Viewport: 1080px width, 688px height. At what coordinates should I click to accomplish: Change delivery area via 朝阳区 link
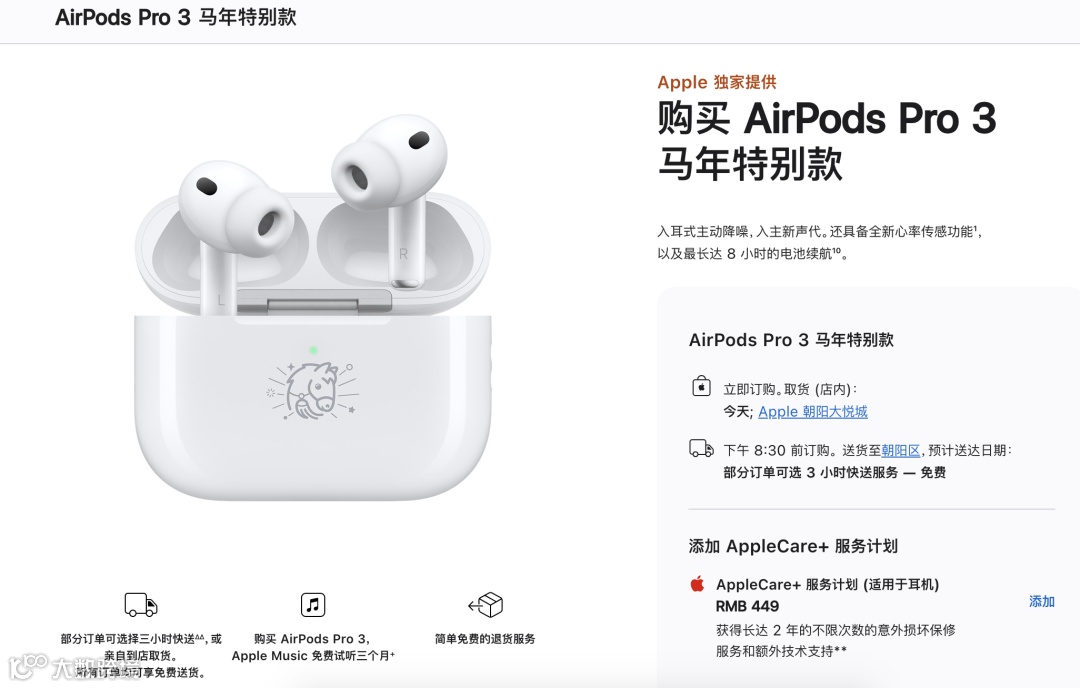point(900,450)
